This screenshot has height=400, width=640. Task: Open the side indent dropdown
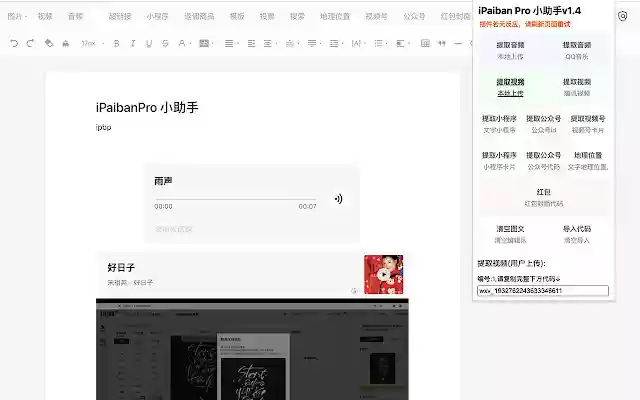(270, 43)
